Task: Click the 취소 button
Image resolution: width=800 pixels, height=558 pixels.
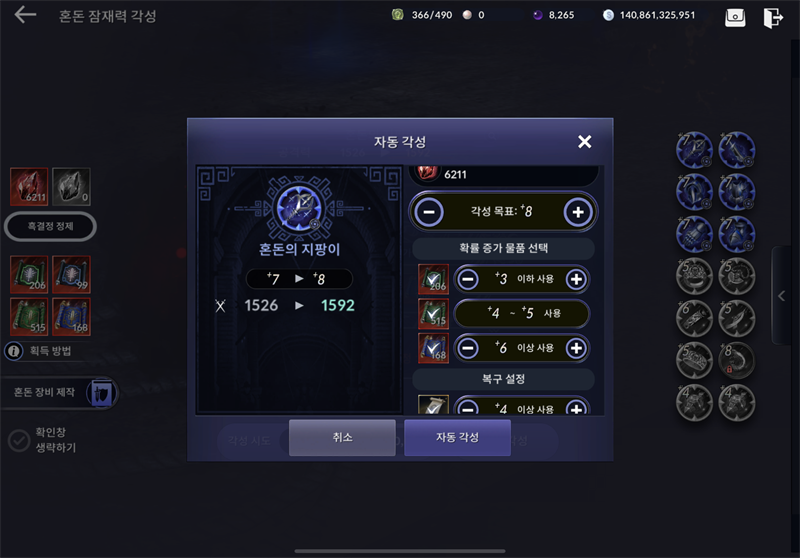Action: tap(342, 437)
